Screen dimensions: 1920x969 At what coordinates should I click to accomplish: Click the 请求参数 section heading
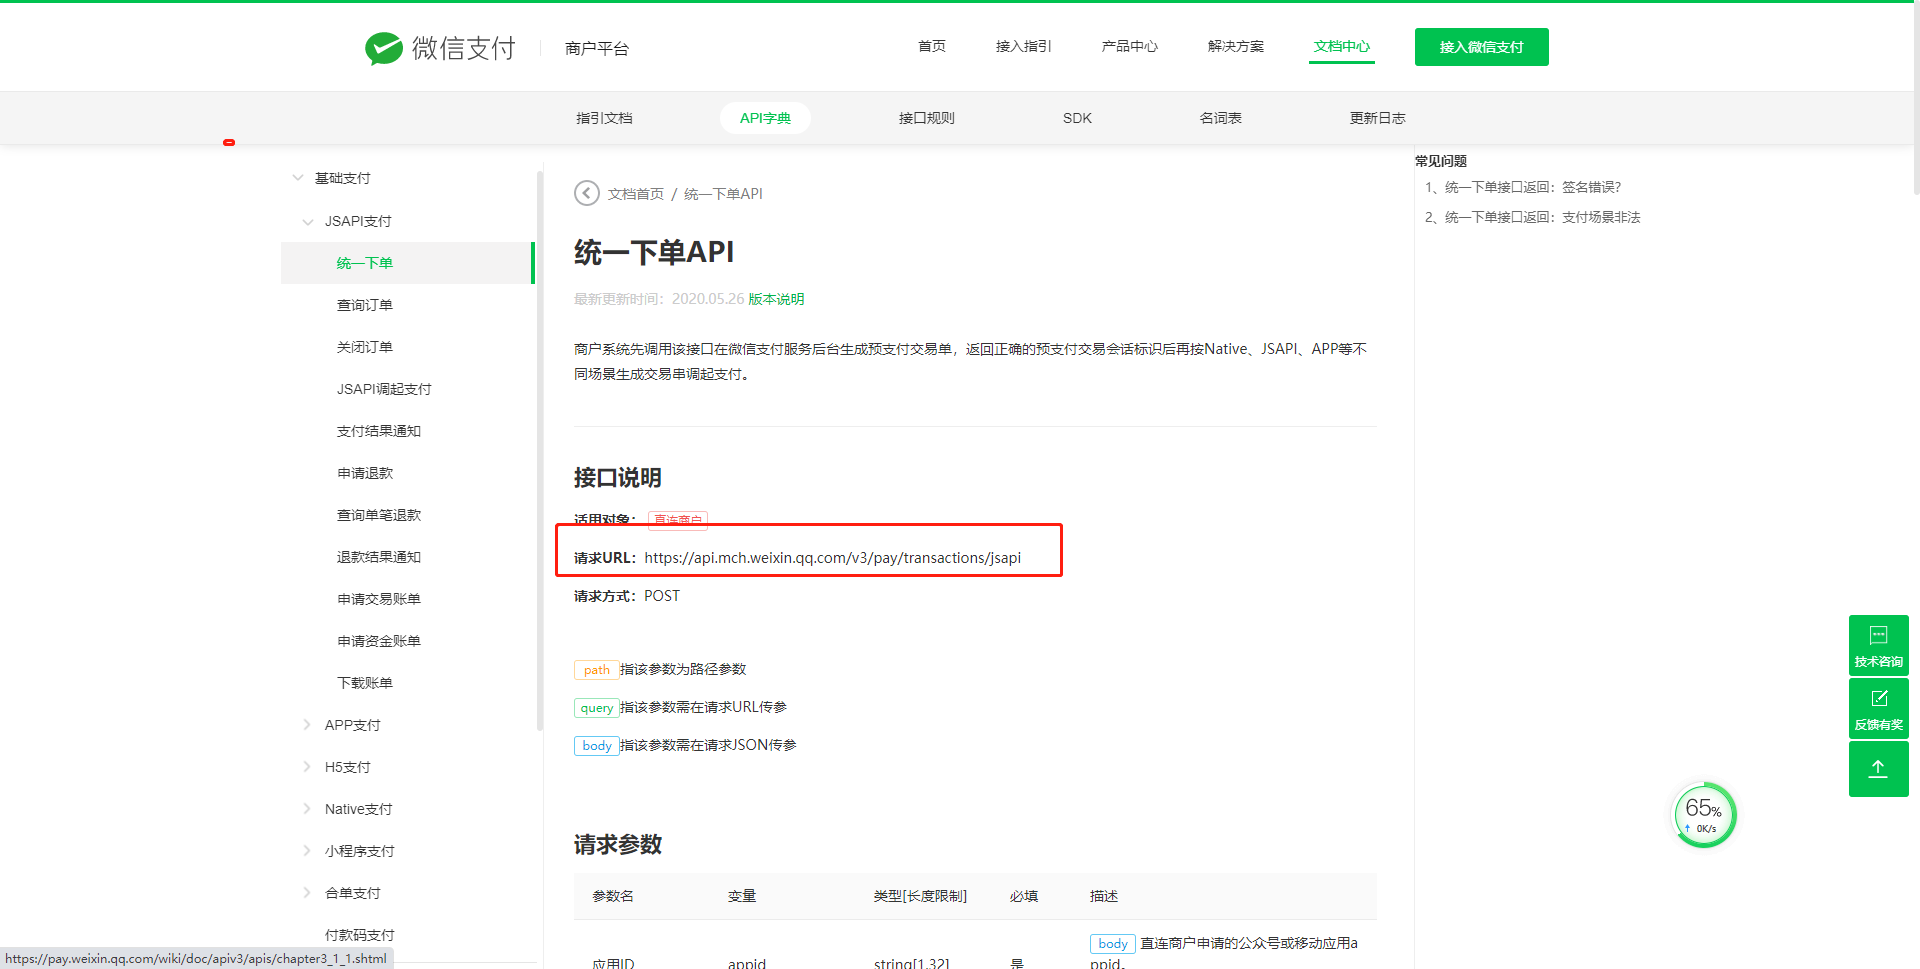[618, 845]
